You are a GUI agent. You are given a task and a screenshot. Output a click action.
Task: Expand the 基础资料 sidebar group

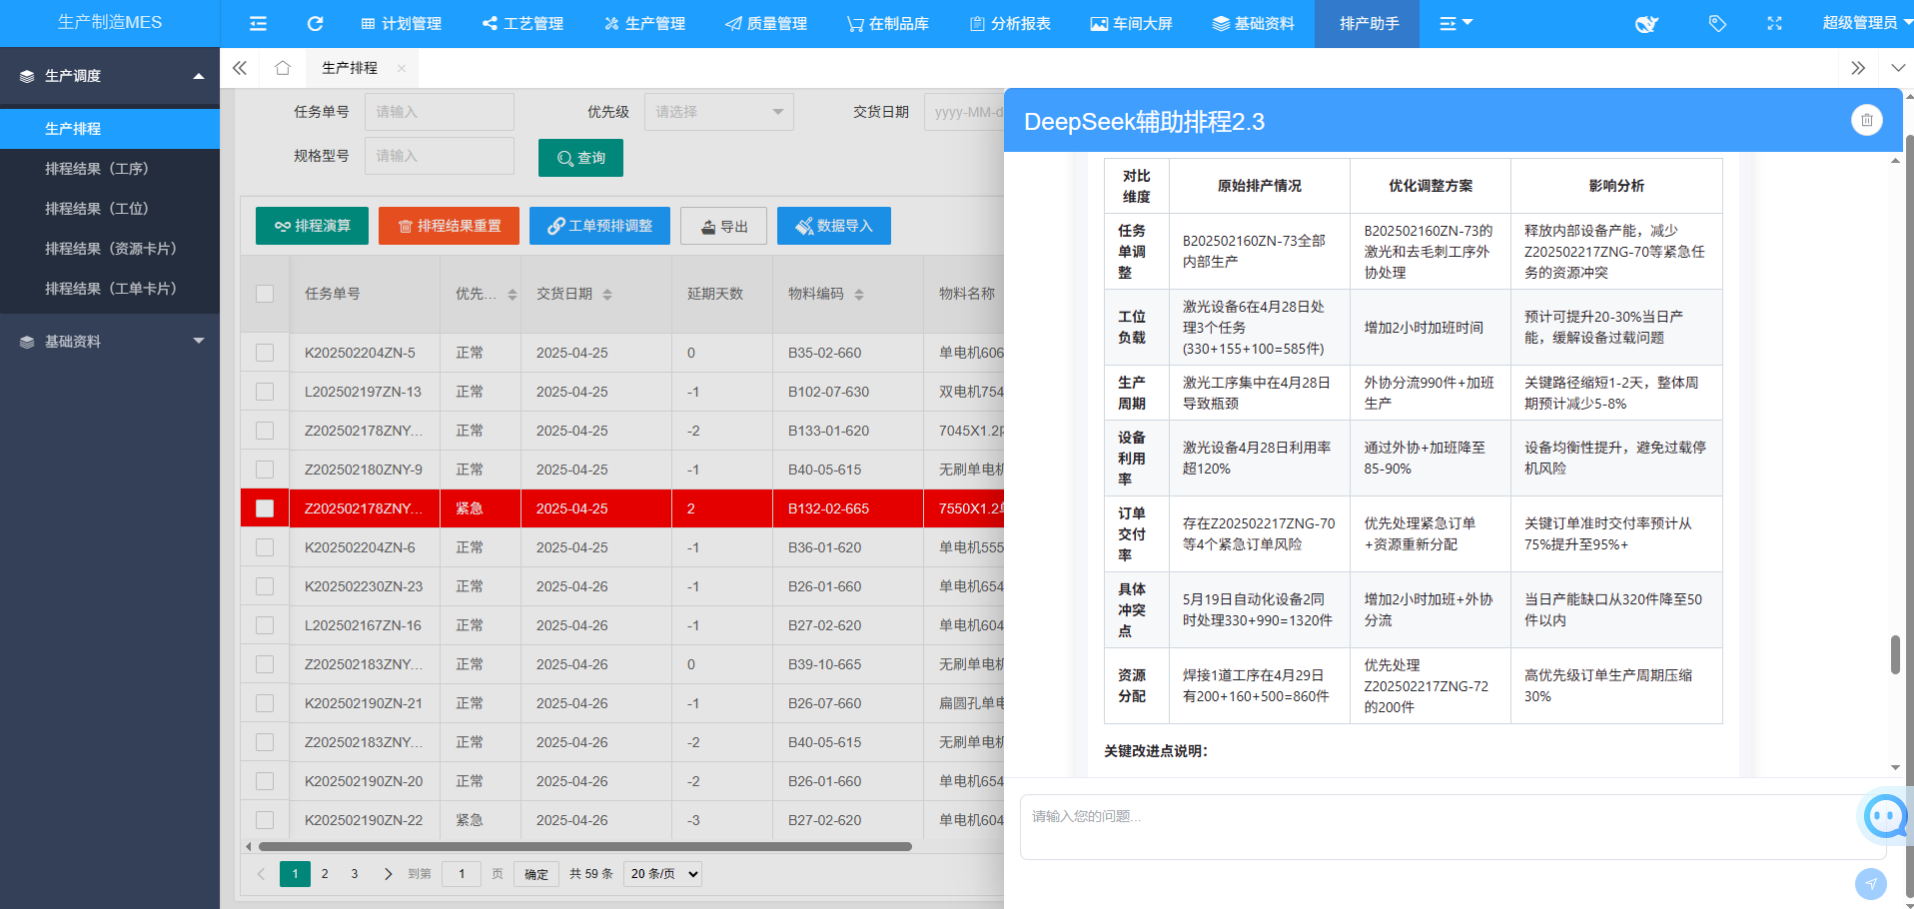click(199, 341)
